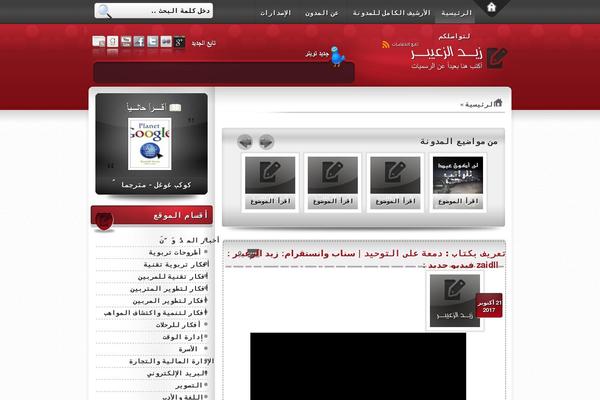Open category التصوير
This screenshot has height=400, width=600.
coord(189,385)
